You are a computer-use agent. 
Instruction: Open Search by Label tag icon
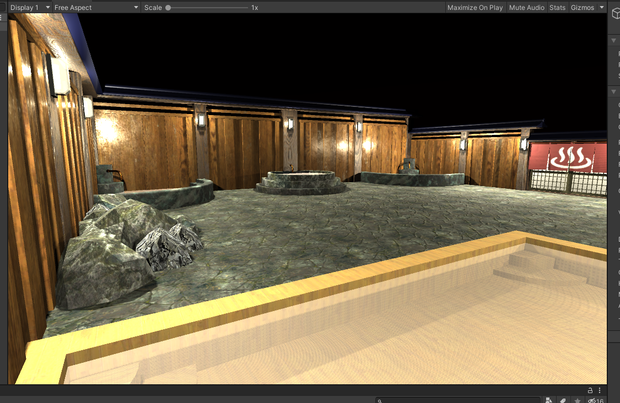click(563, 400)
